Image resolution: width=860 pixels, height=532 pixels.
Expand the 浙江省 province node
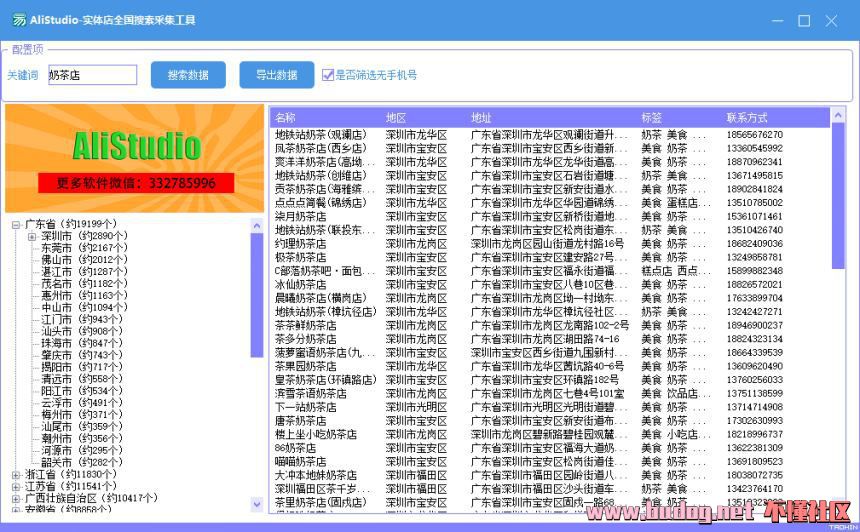click(16, 475)
